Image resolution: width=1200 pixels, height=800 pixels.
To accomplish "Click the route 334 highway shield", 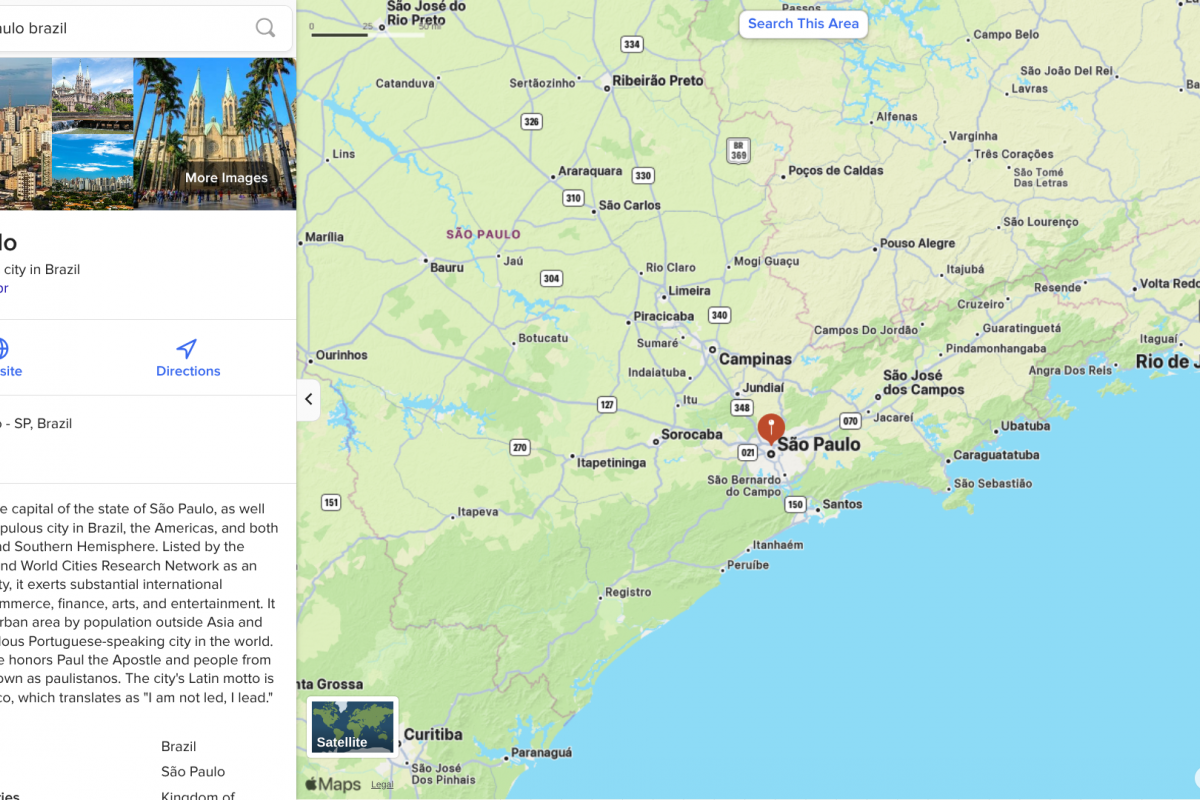I will (631, 44).
